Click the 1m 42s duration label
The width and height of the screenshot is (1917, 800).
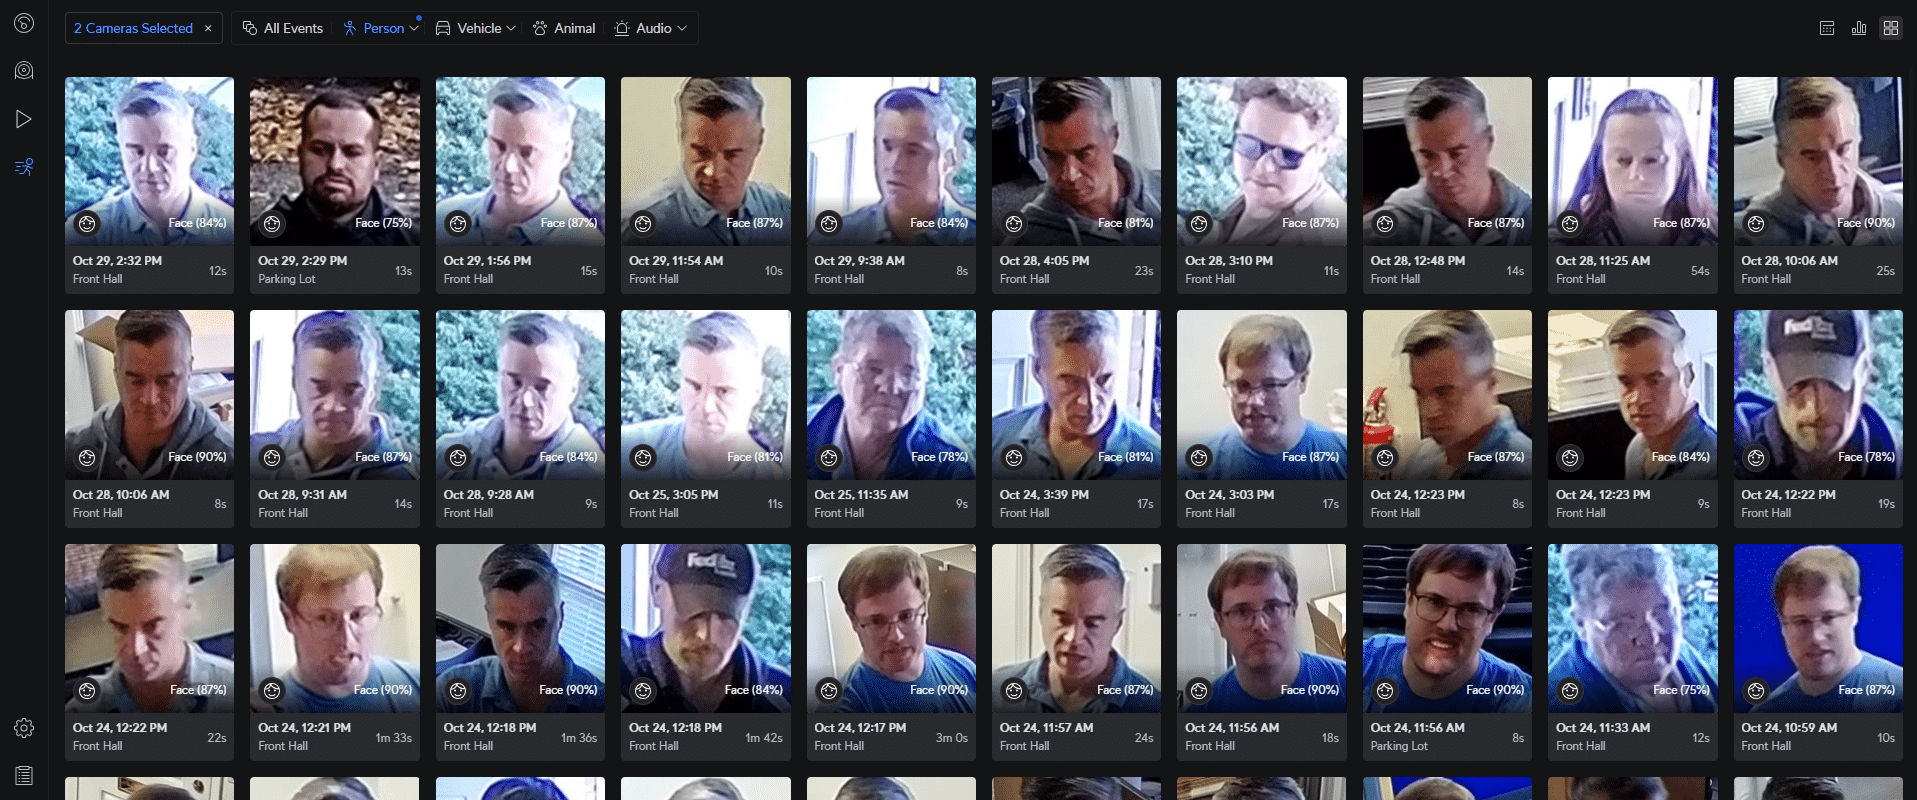coord(764,738)
